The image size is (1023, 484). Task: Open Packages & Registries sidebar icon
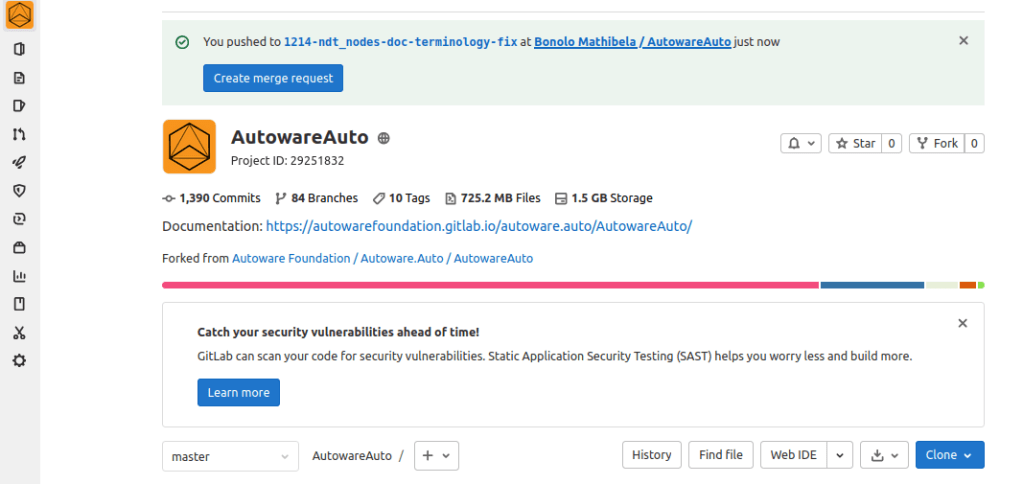pos(19,248)
